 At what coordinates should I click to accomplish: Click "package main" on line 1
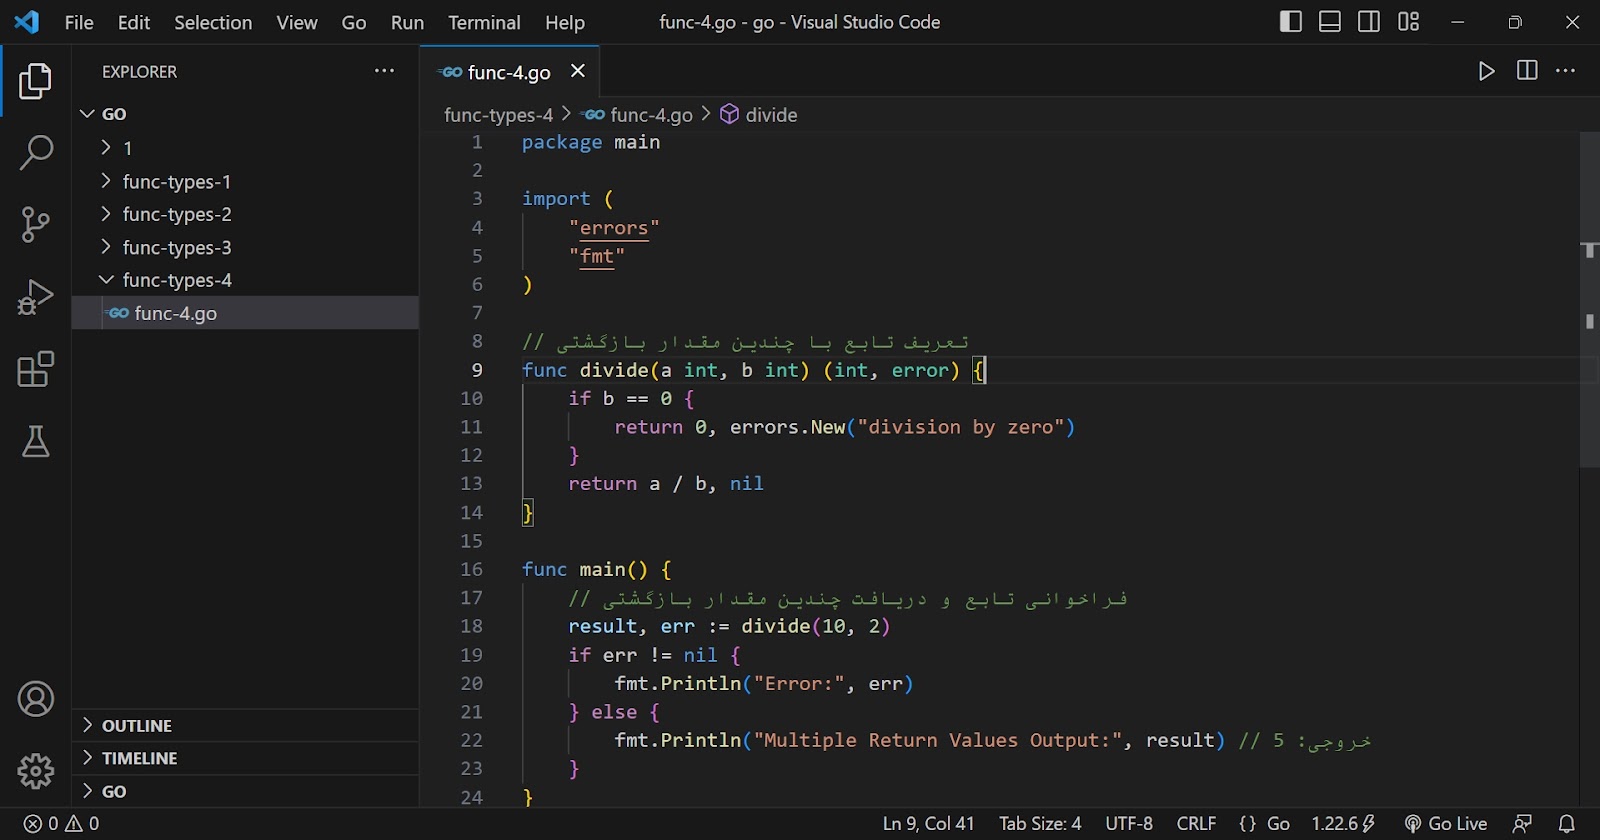(591, 142)
